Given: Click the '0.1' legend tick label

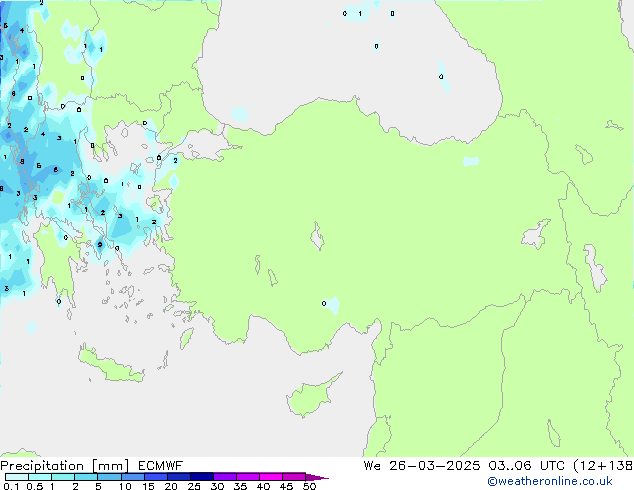Looking at the screenshot, I should point(11,486).
